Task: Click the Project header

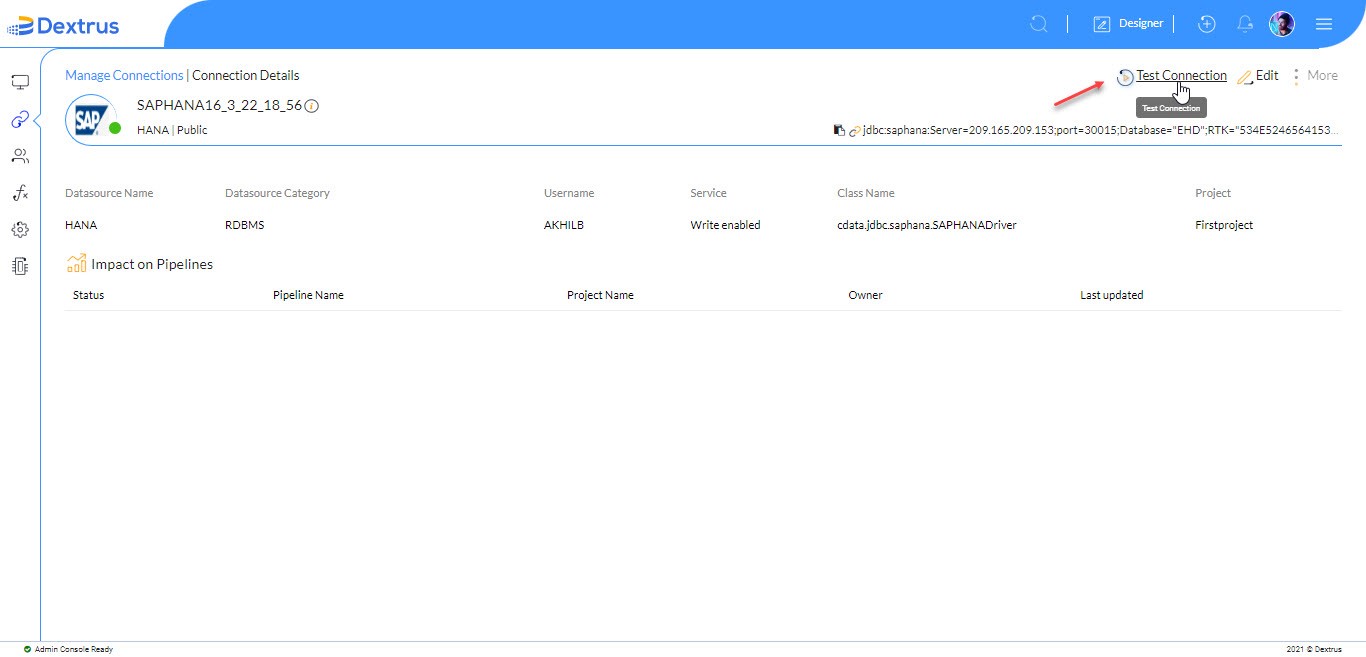Action: coord(1213,193)
